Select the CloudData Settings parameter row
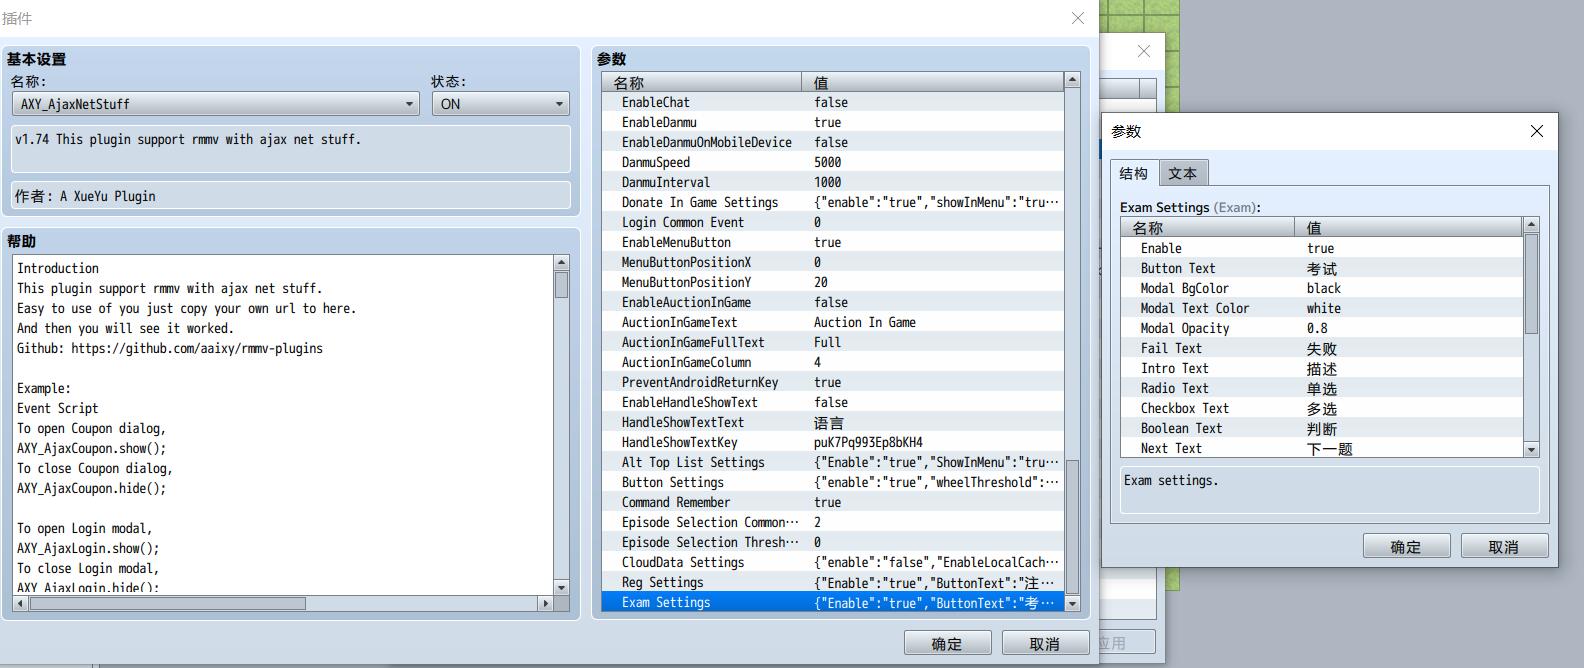 [x=833, y=562]
